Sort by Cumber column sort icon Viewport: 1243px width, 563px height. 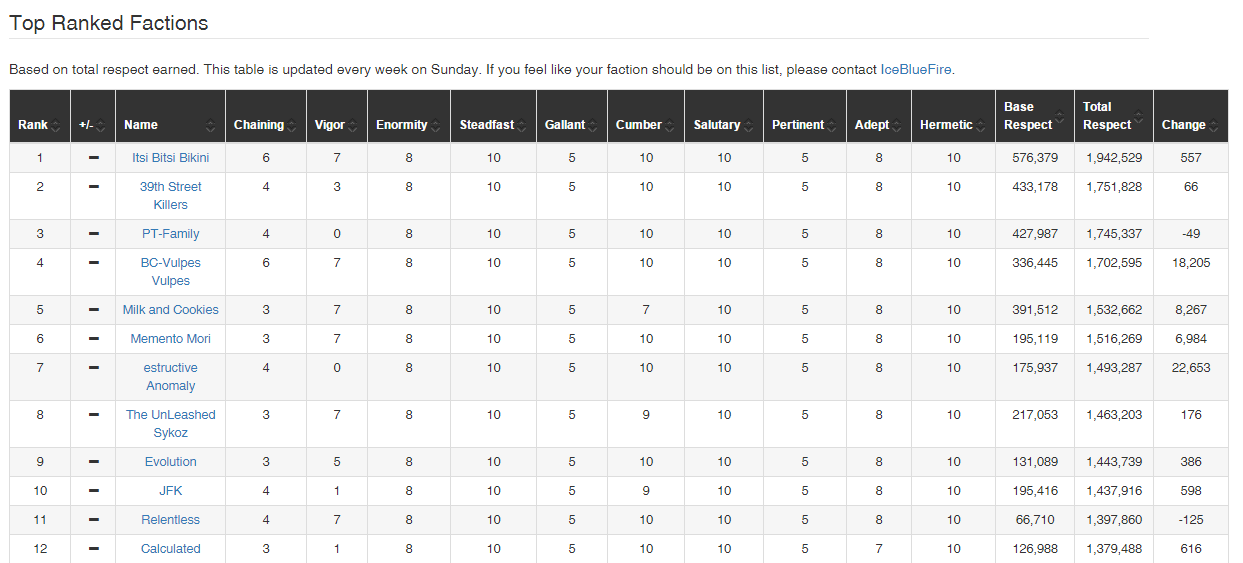pos(670,126)
